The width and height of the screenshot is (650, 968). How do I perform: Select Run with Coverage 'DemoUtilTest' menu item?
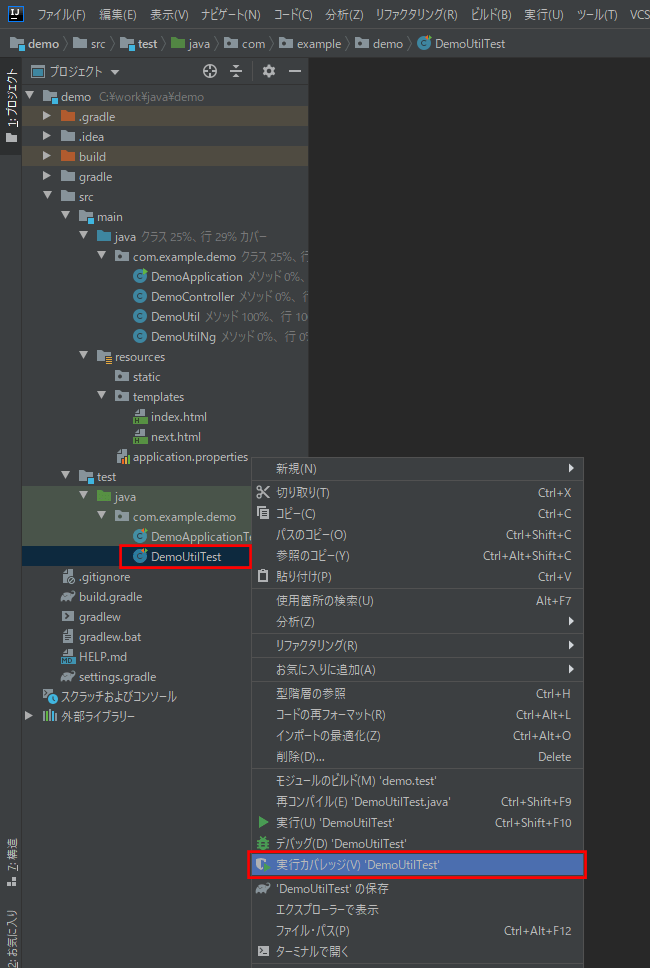point(357,865)
